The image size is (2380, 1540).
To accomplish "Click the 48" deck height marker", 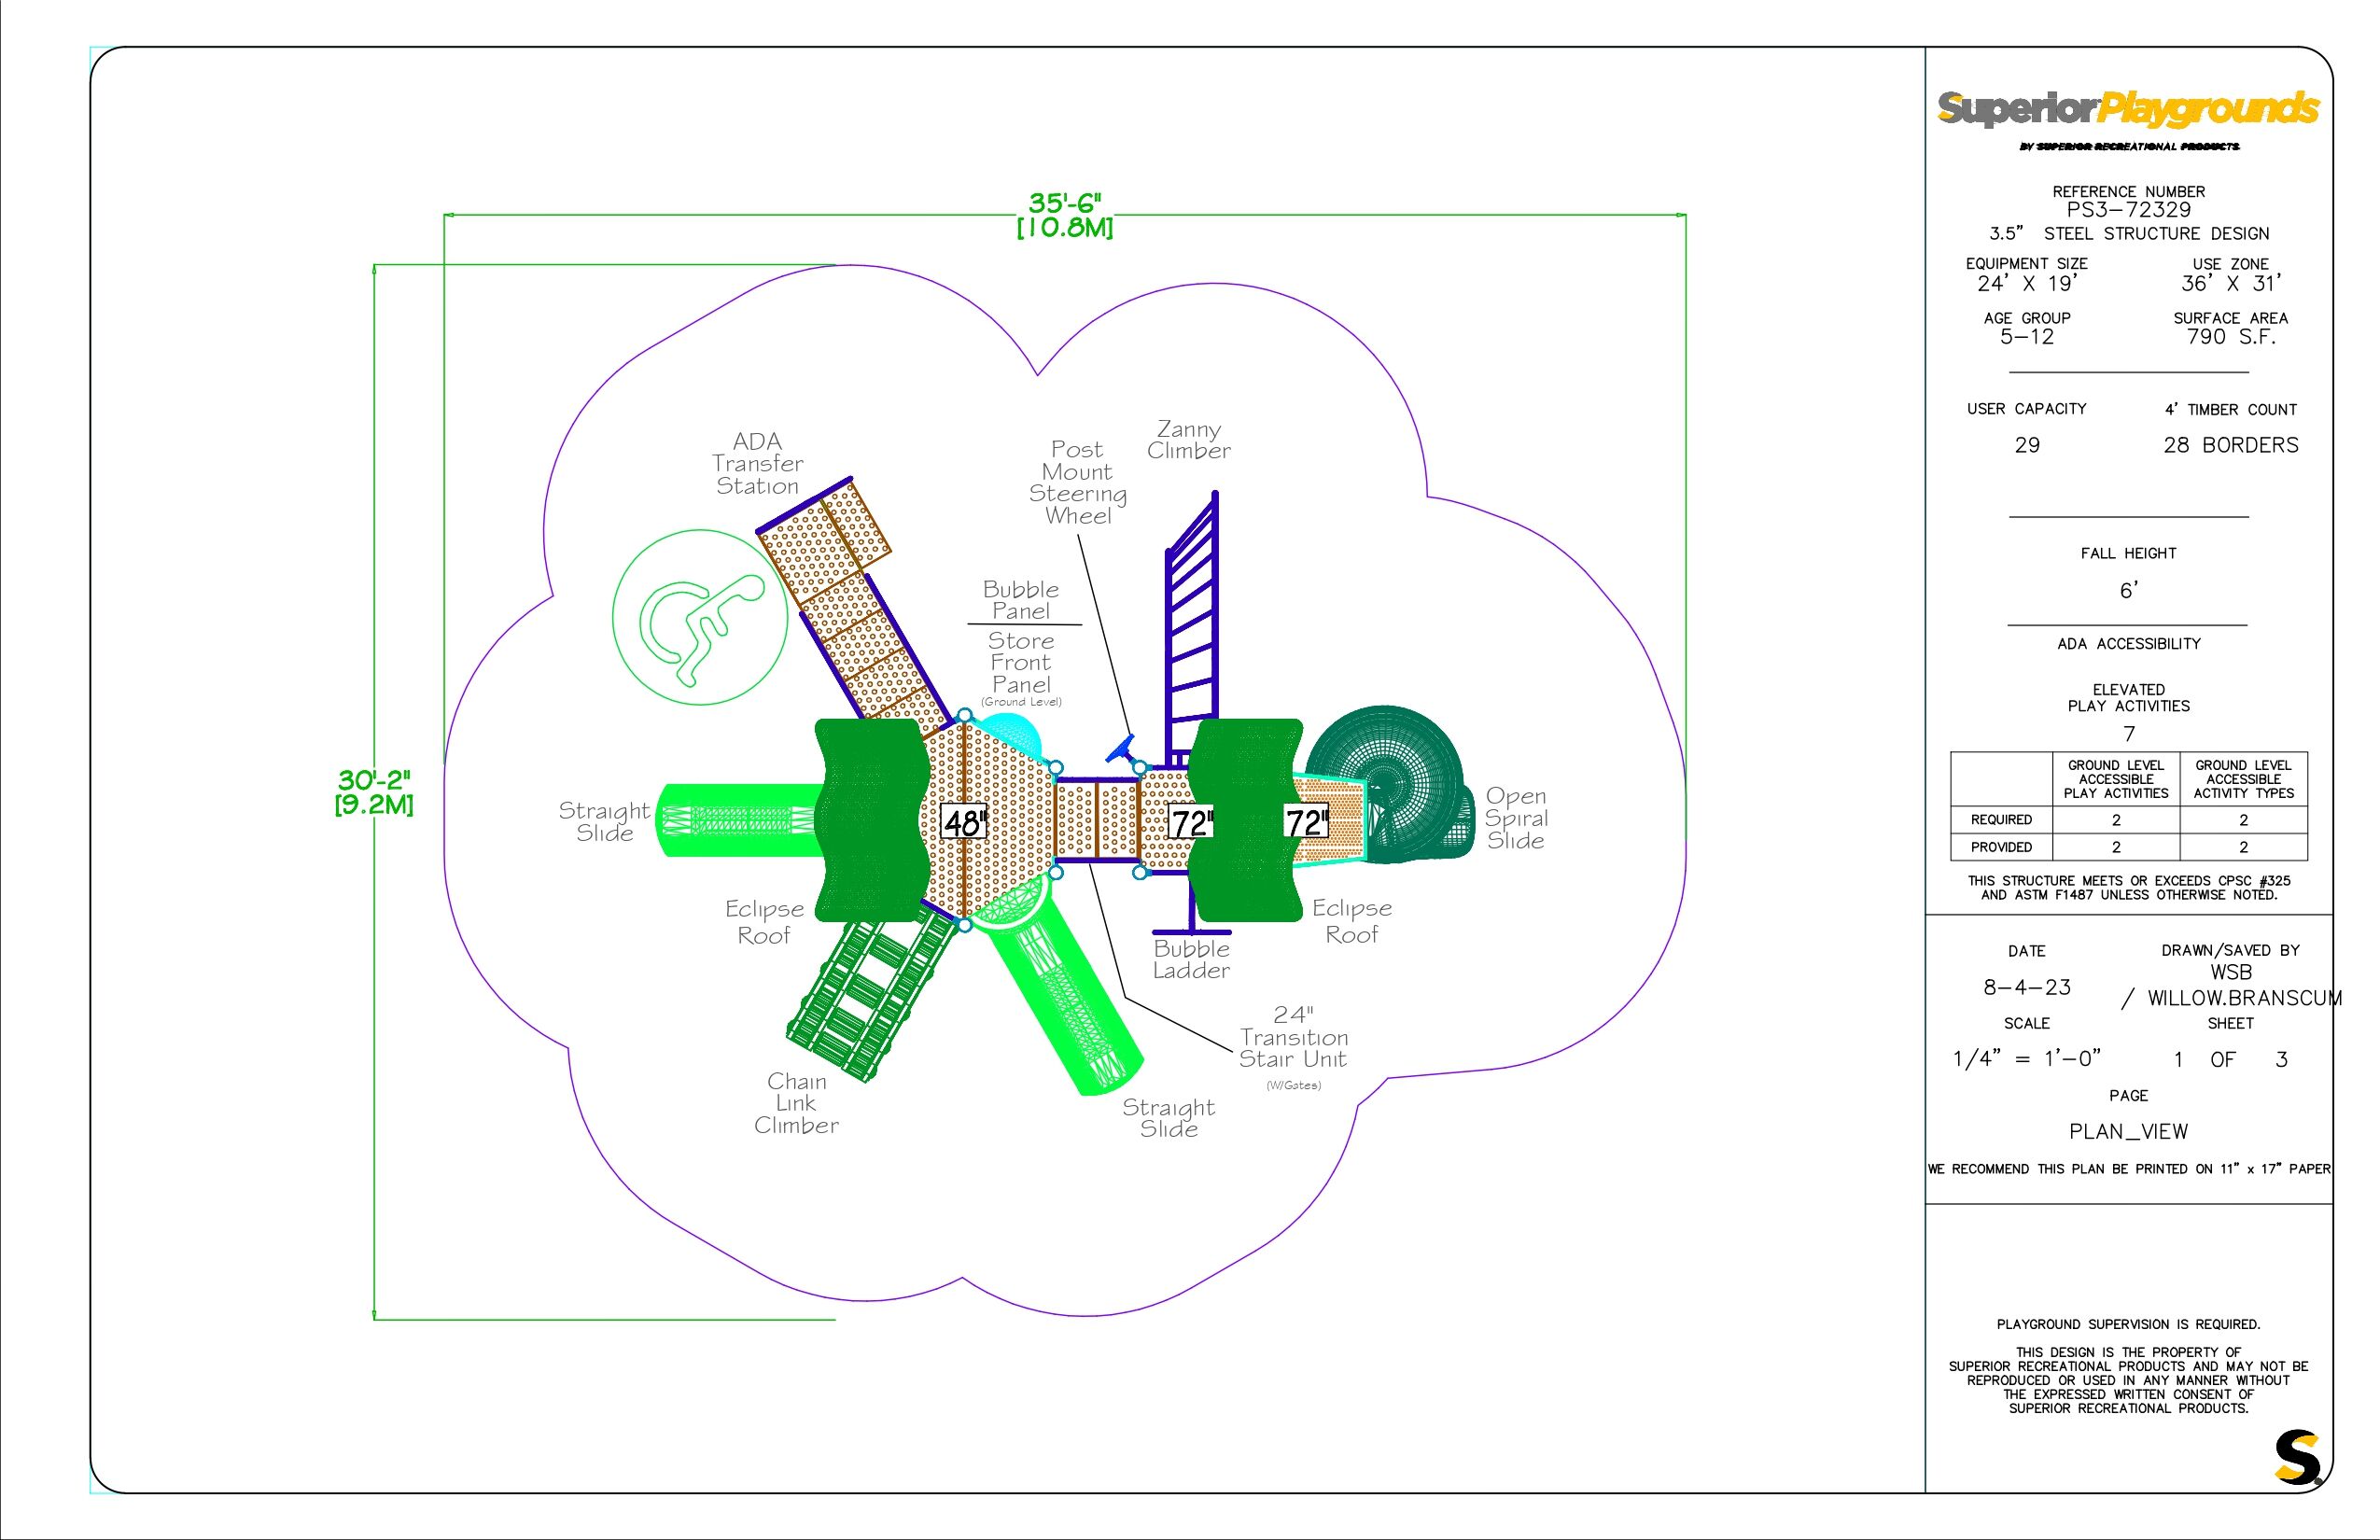I will 964,822.
